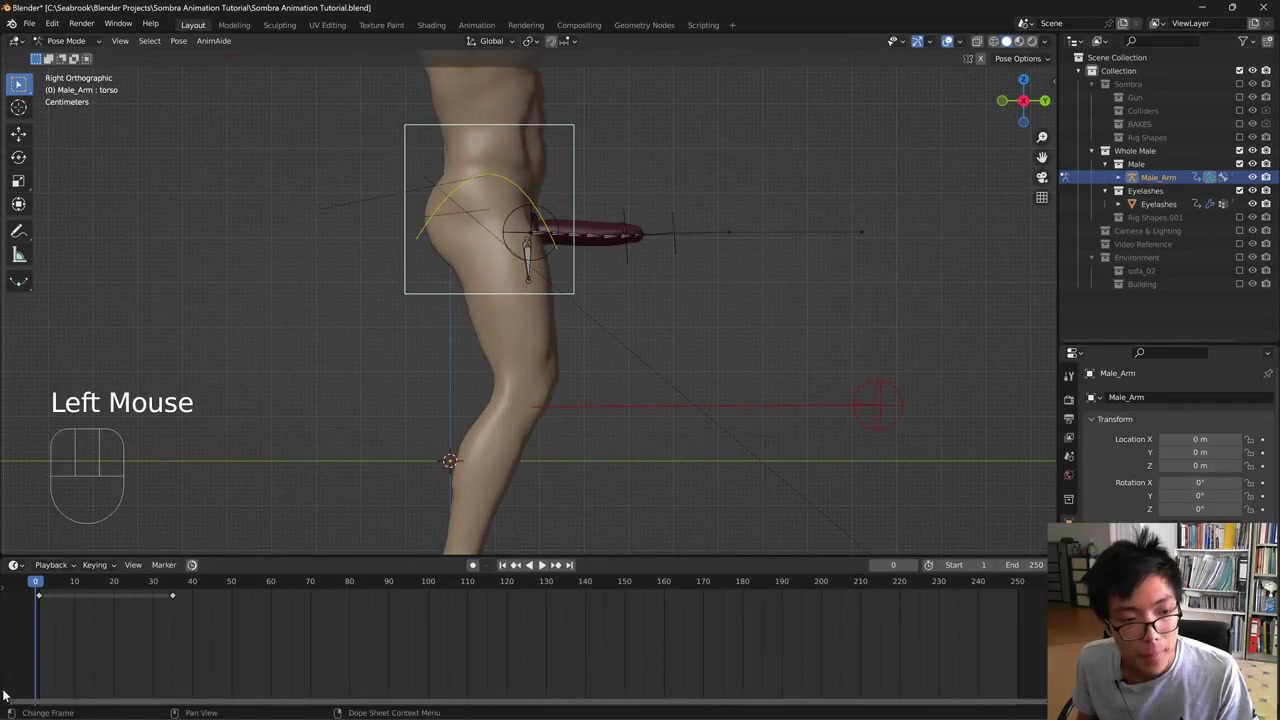This screenshot has width=1280, height=720.
Task: Pick the Scale tool
Action: pyautogui.click(x=18, y=181)
